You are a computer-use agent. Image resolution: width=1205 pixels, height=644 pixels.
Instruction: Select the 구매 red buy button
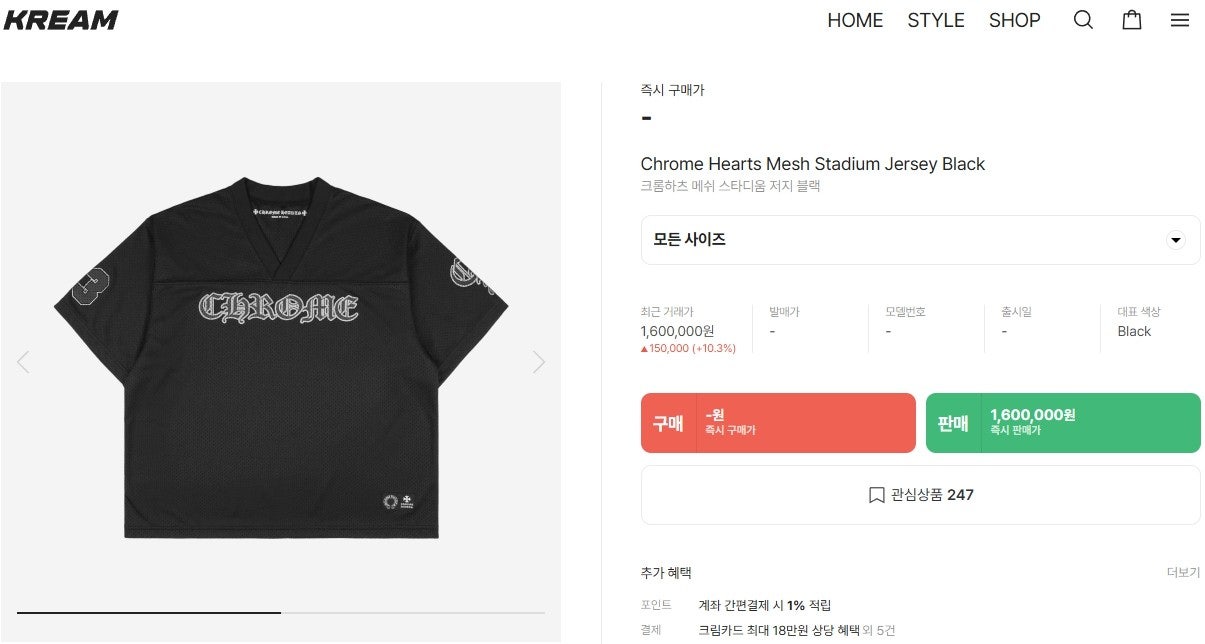coord(778,422)
